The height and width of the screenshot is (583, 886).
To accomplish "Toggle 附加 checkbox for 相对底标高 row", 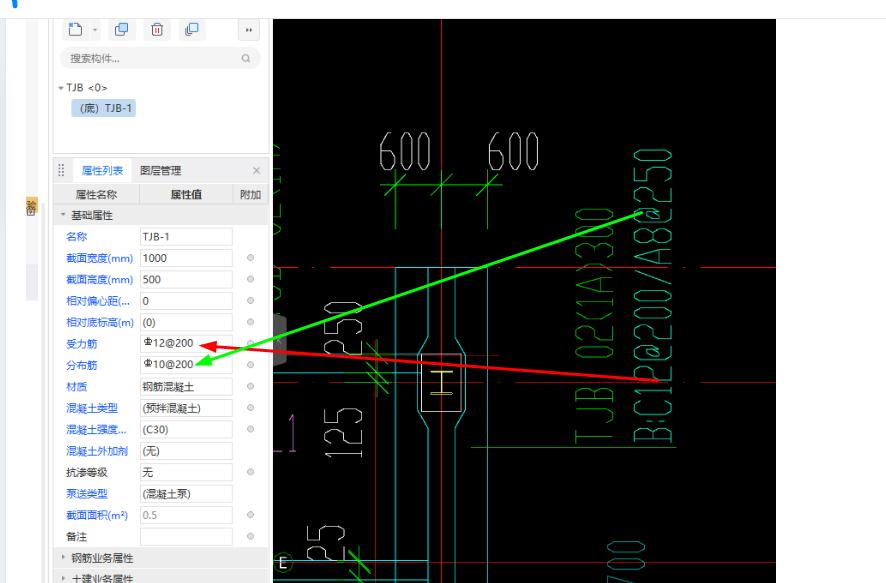I will point(250,322).
